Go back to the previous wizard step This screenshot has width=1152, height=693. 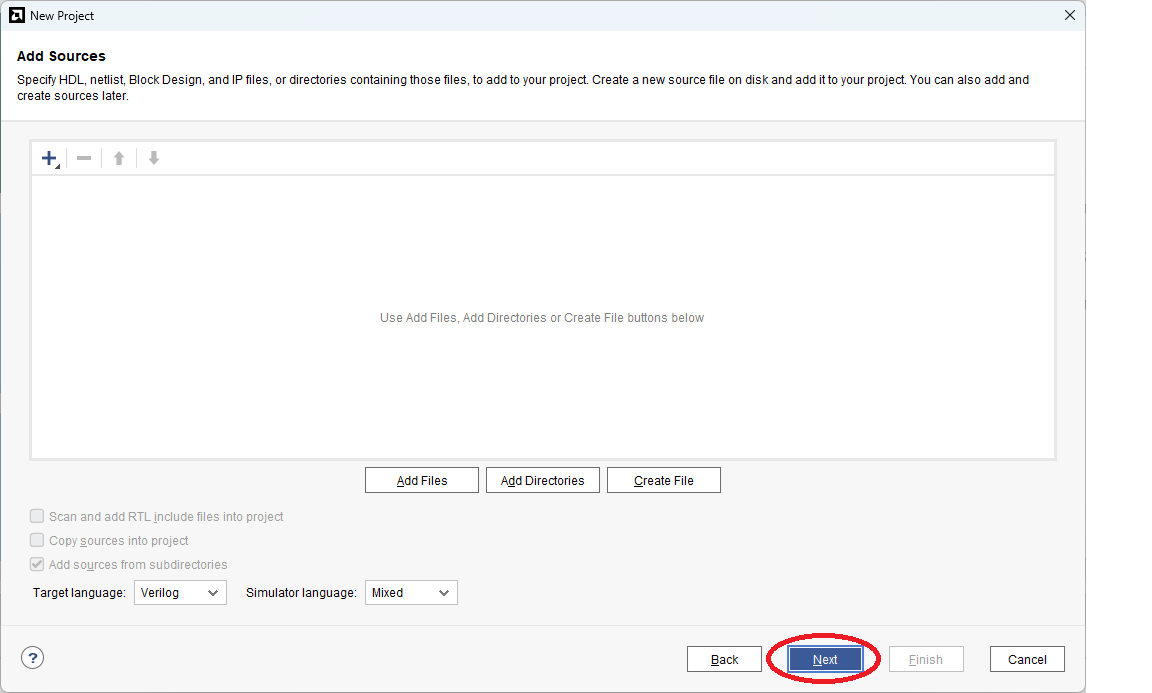[x=724, y=658]
